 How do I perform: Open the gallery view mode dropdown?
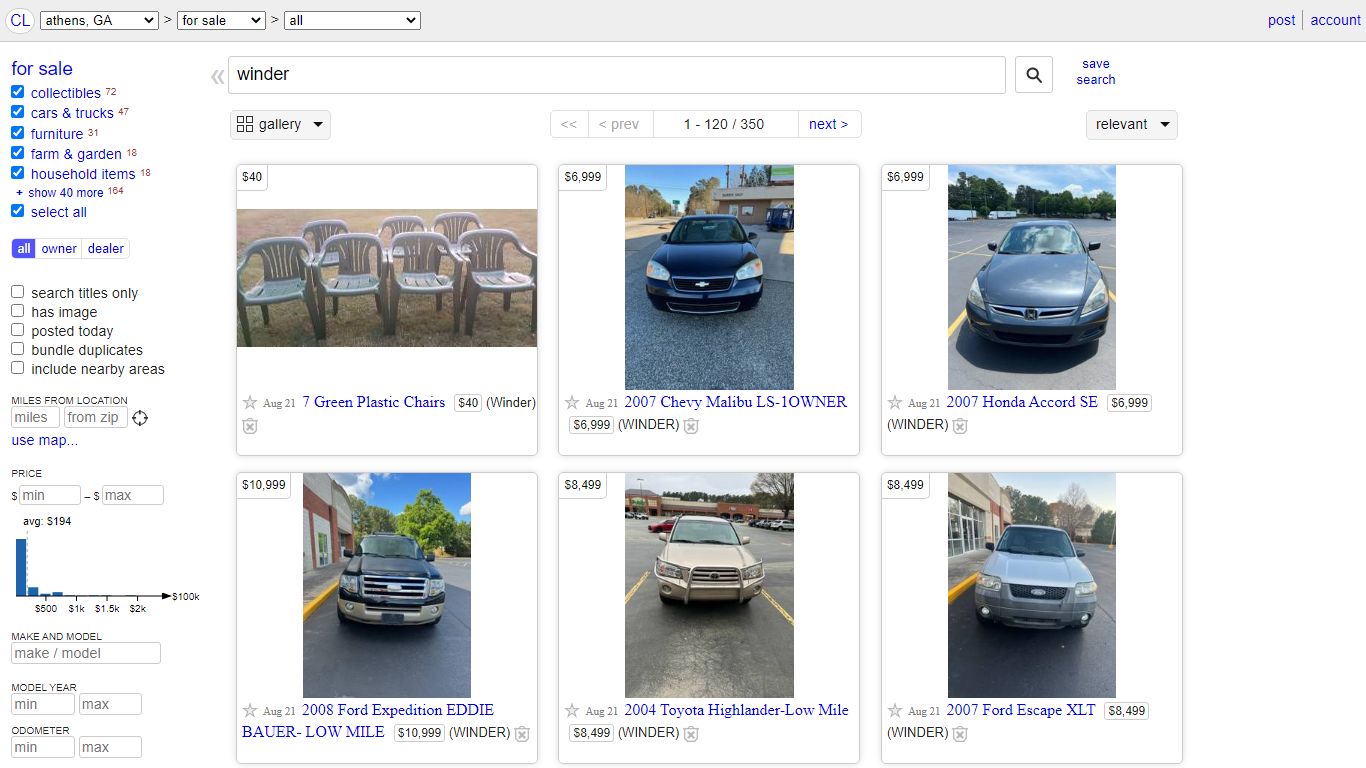click(280, 125)
